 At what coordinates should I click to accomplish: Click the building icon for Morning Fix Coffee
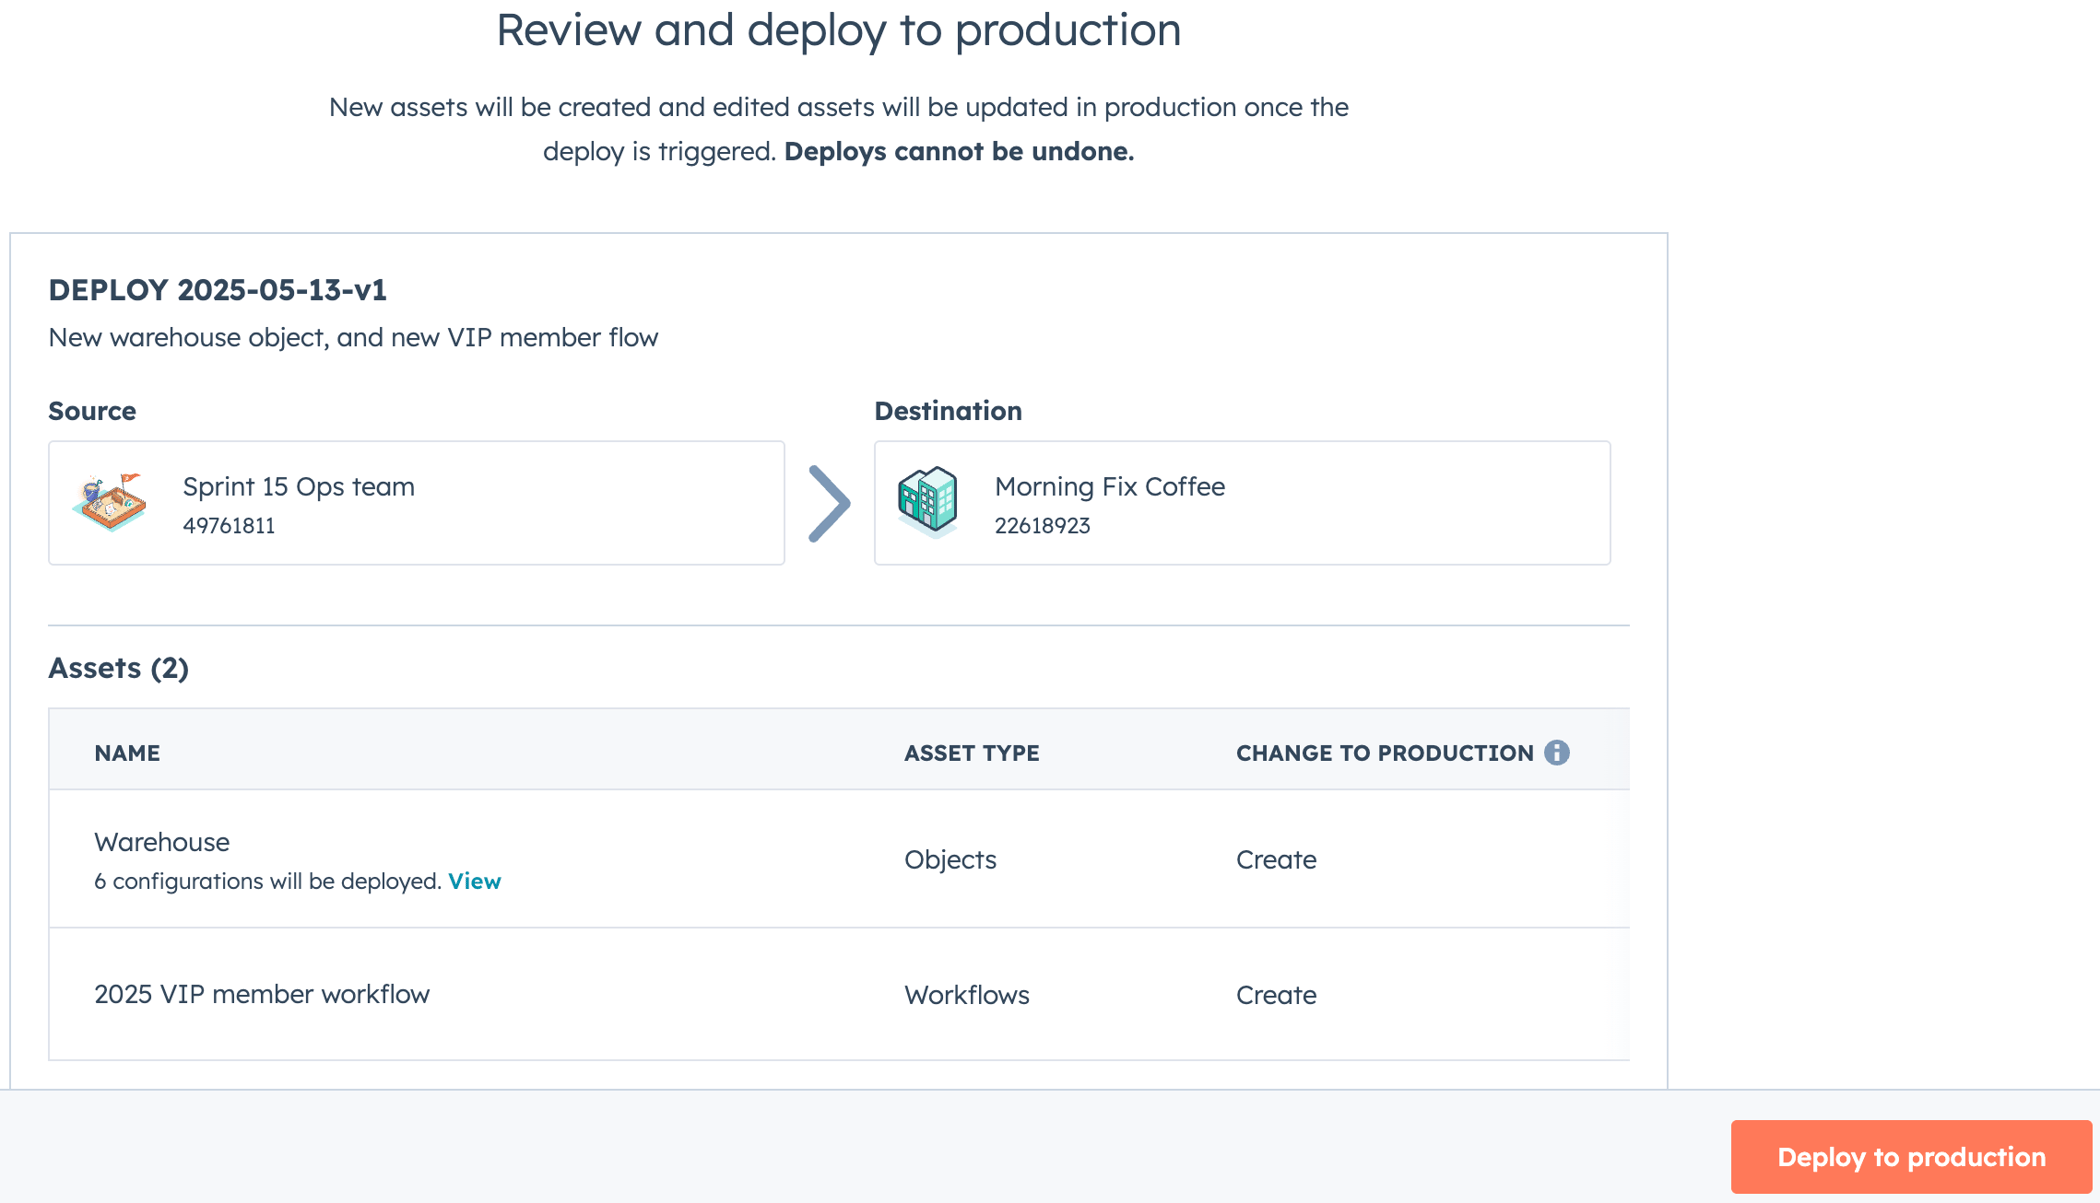(928, 497)
